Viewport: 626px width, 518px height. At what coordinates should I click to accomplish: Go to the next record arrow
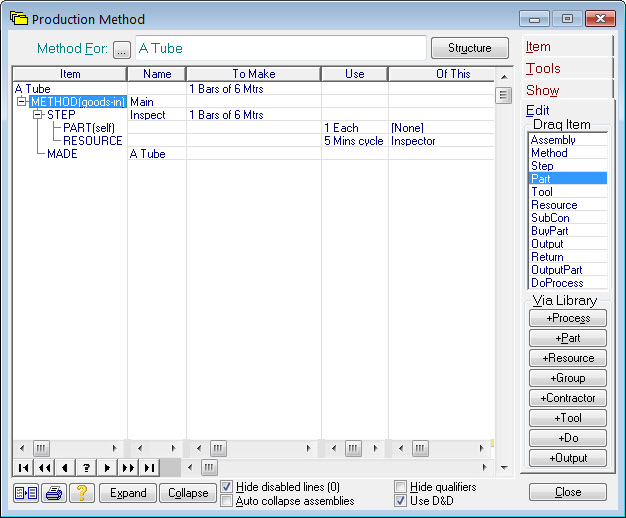click(x=107, y=468)
